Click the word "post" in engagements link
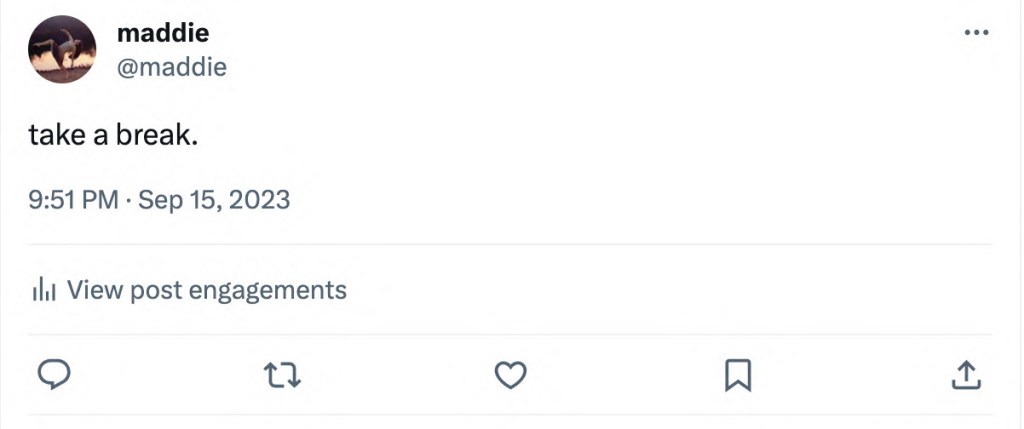 [x=156, y=291]
